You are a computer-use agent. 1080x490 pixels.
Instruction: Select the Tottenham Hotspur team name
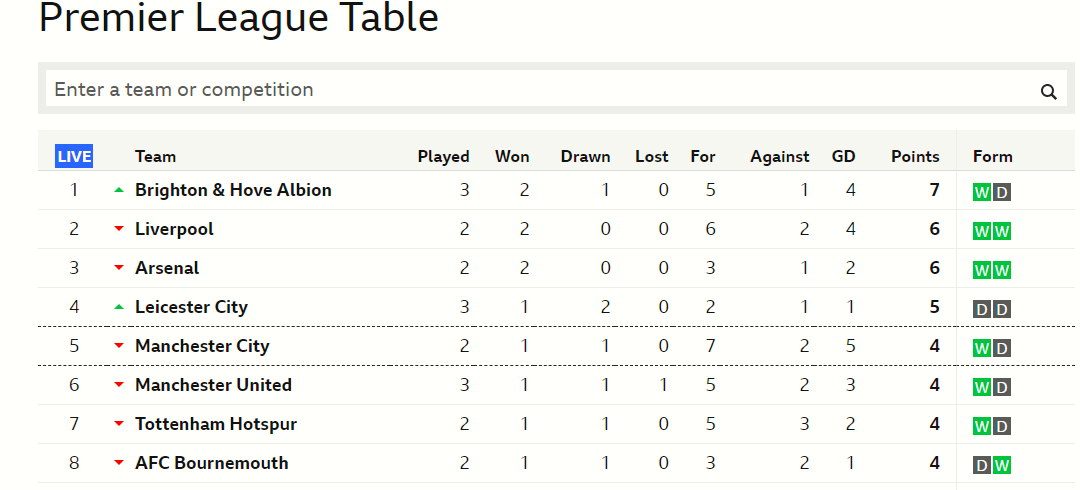(216, 424)
